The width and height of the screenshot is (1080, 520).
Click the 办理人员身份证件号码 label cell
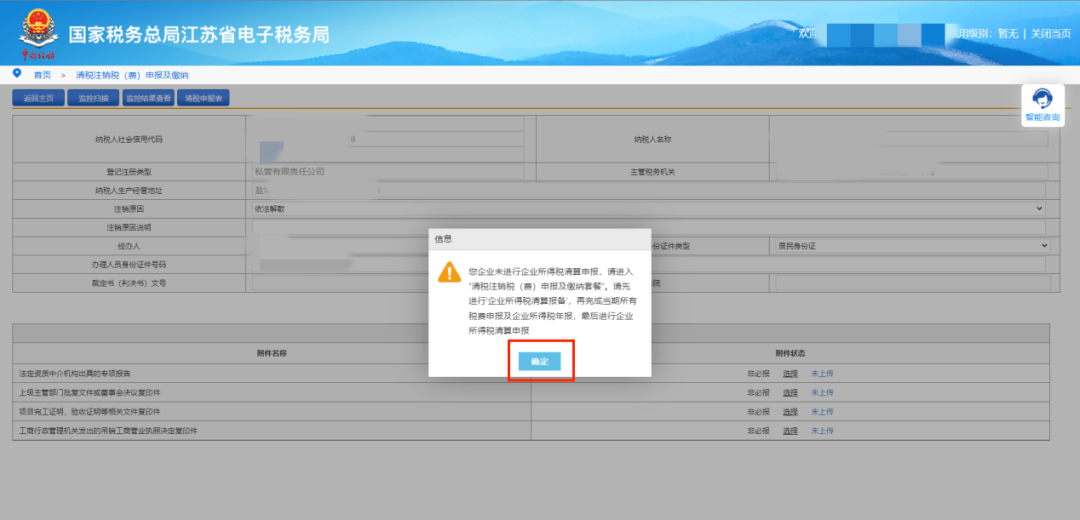[129, 264]
